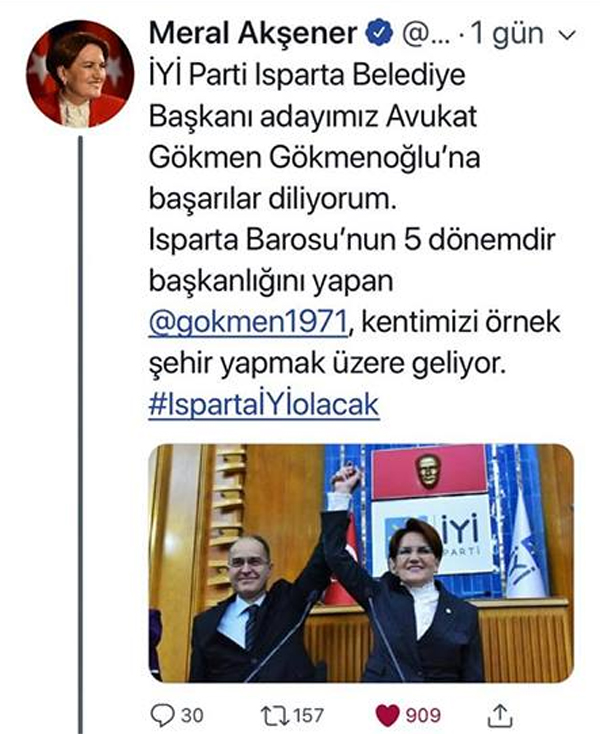Image resolution: width=600 pixels, height=734 pixels.
Task: Click the truncated @... handle
Action: tap(425, 34)
